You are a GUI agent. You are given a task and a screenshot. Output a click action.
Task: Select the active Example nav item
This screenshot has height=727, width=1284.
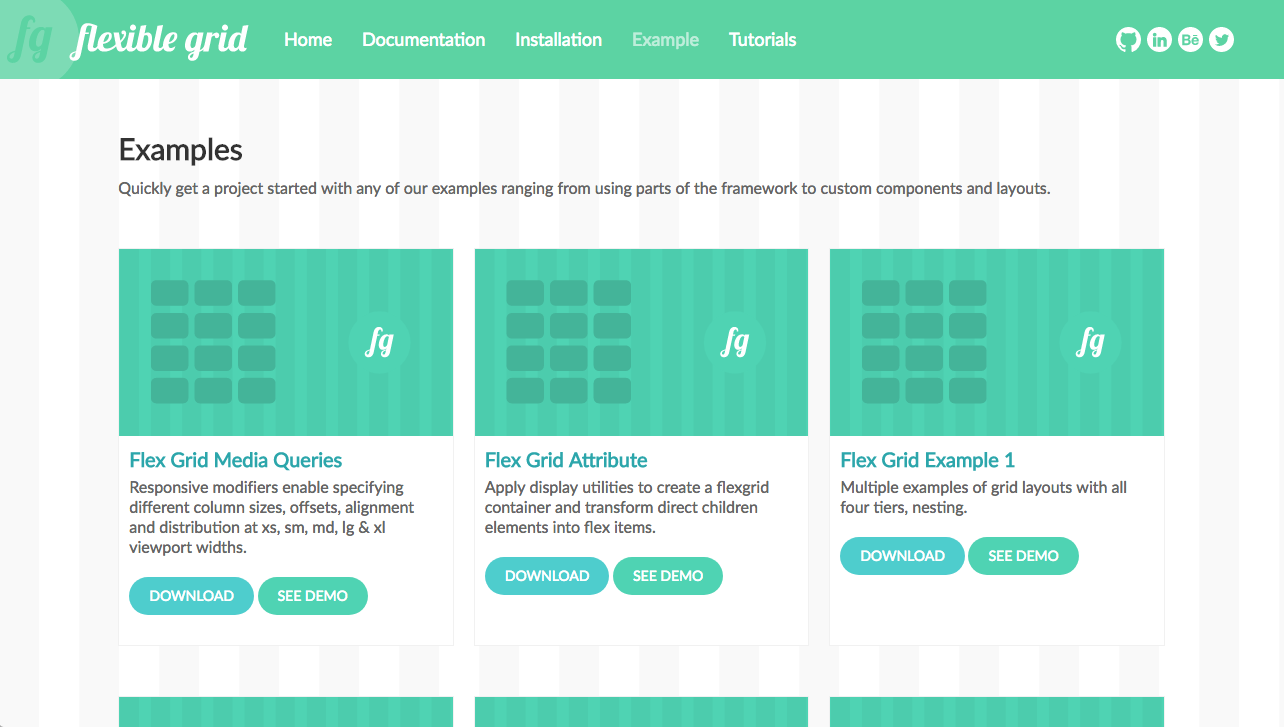[665, 39]
